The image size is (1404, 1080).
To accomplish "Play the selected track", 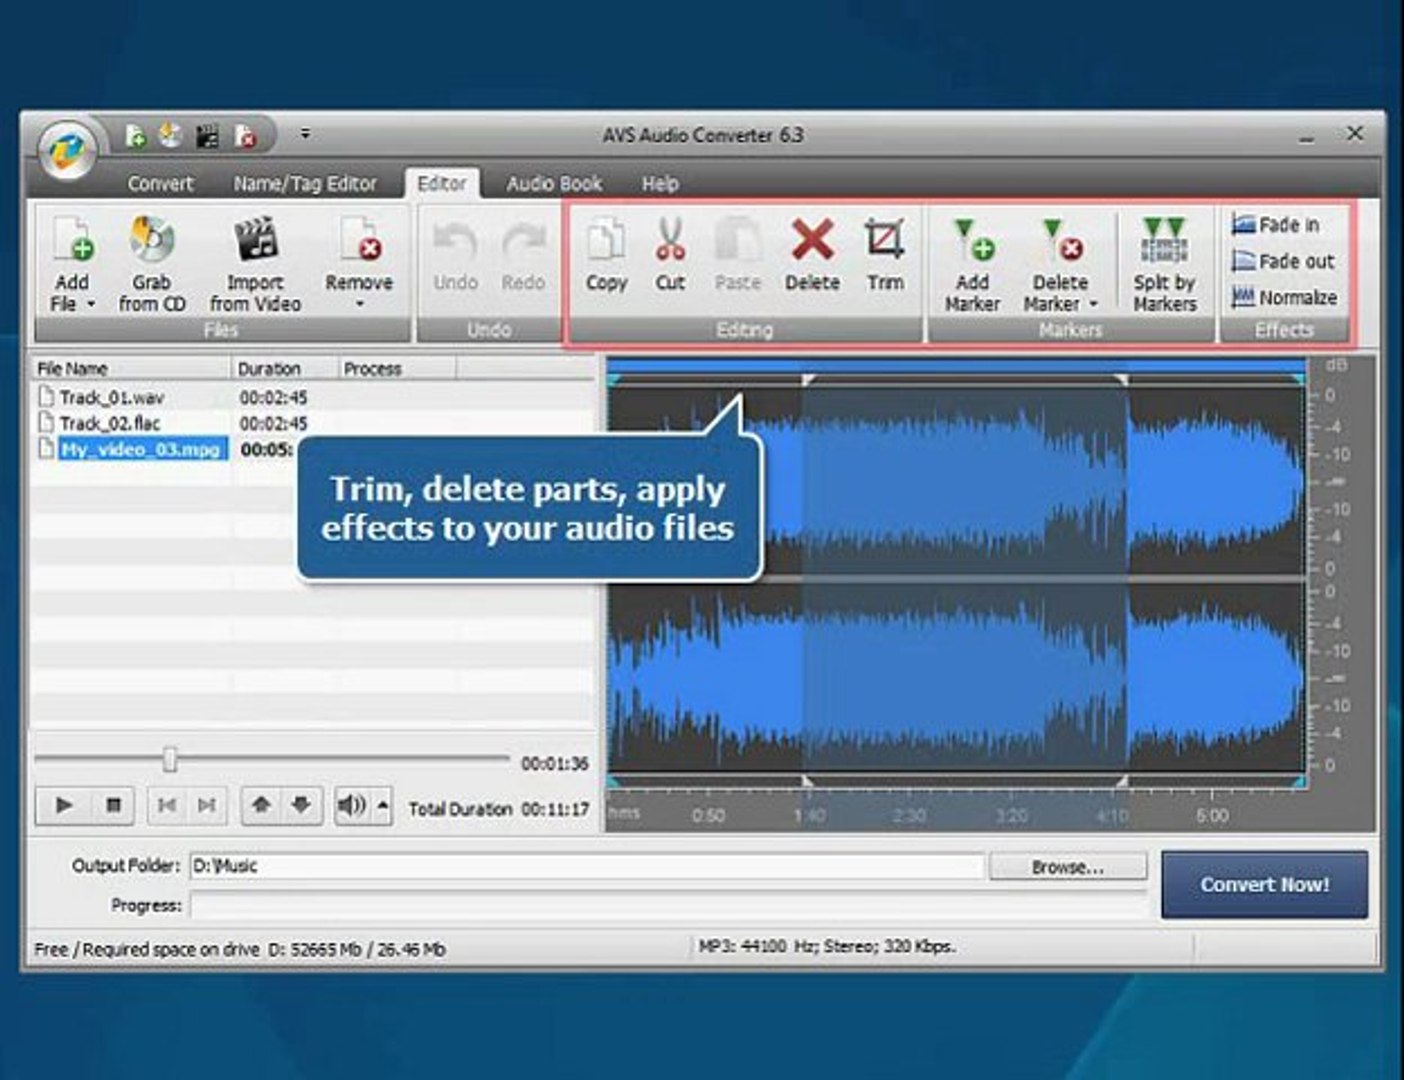I will (x=64, y=805).
